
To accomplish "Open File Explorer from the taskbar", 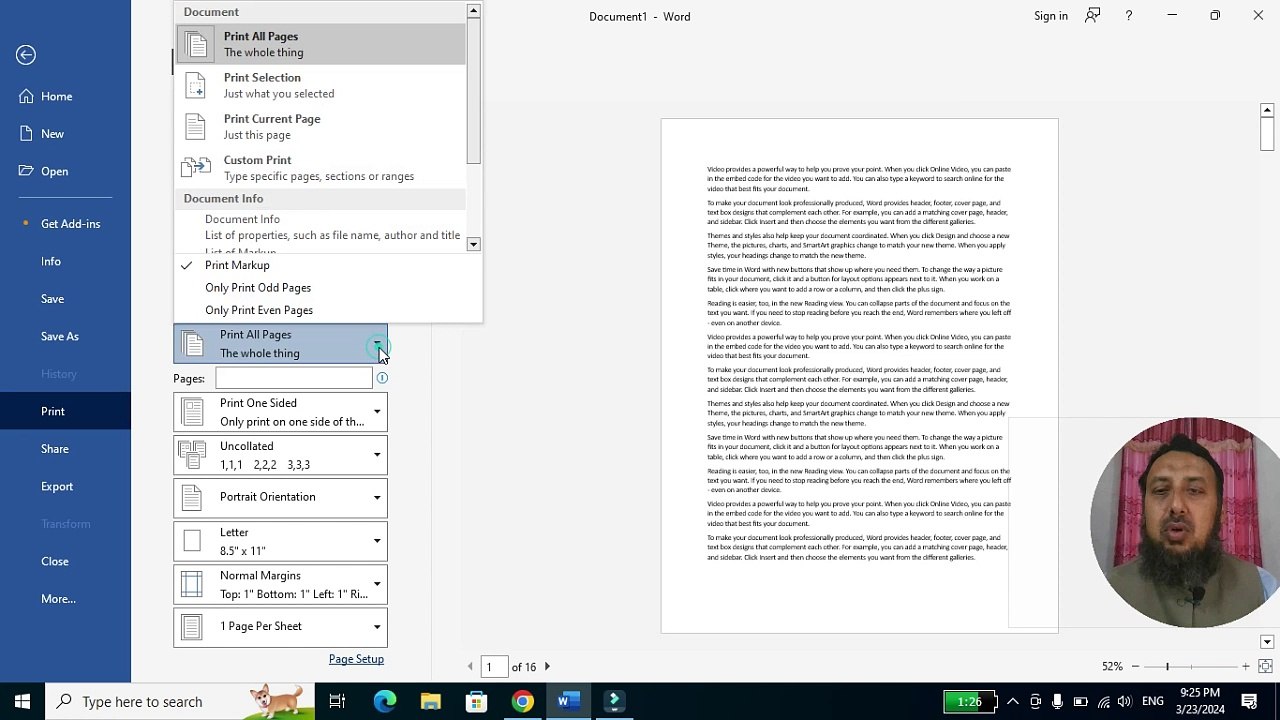I will coord(431,701).
